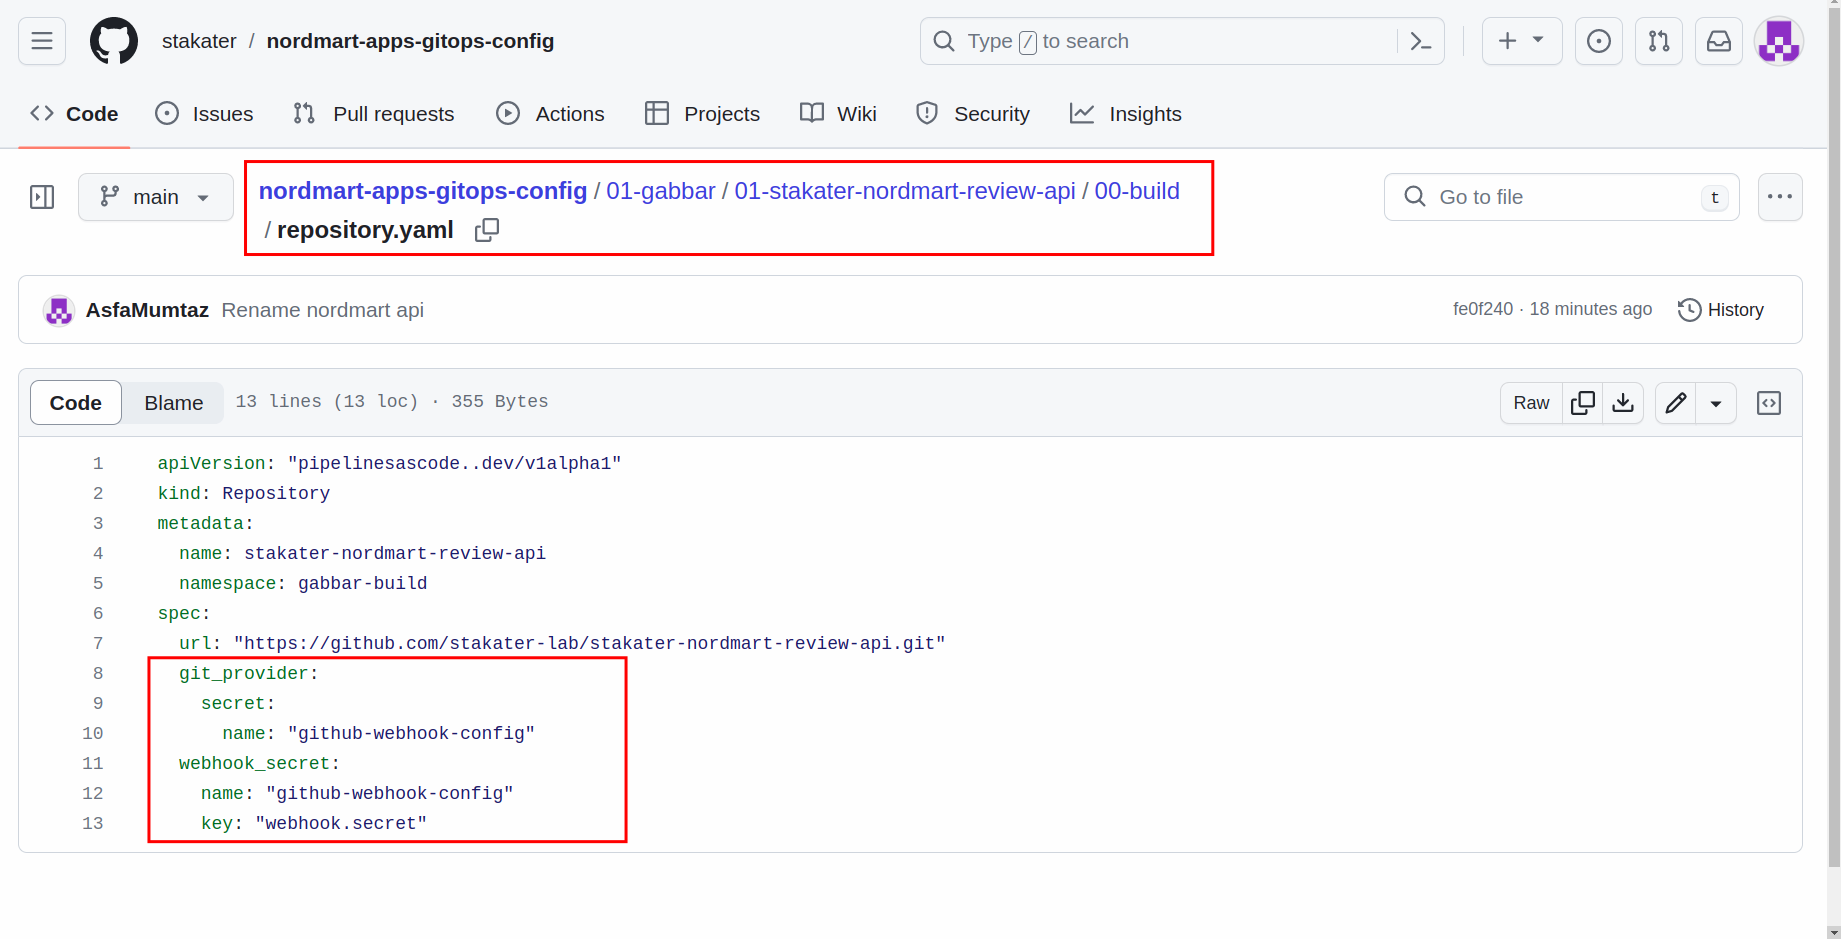The image size is (1841, 939).
Task: Toggle the file tree side panel
Action: pyautogui.click(x=42, y=197)
